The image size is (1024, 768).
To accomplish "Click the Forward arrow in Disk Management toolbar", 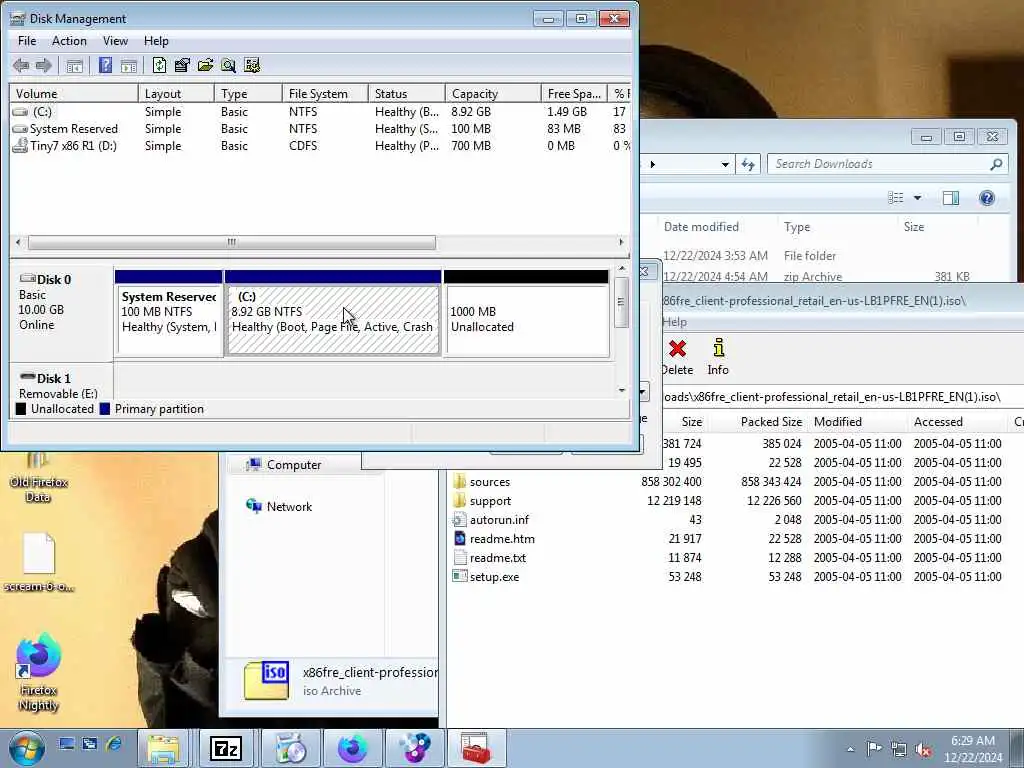I will point(44,65).
